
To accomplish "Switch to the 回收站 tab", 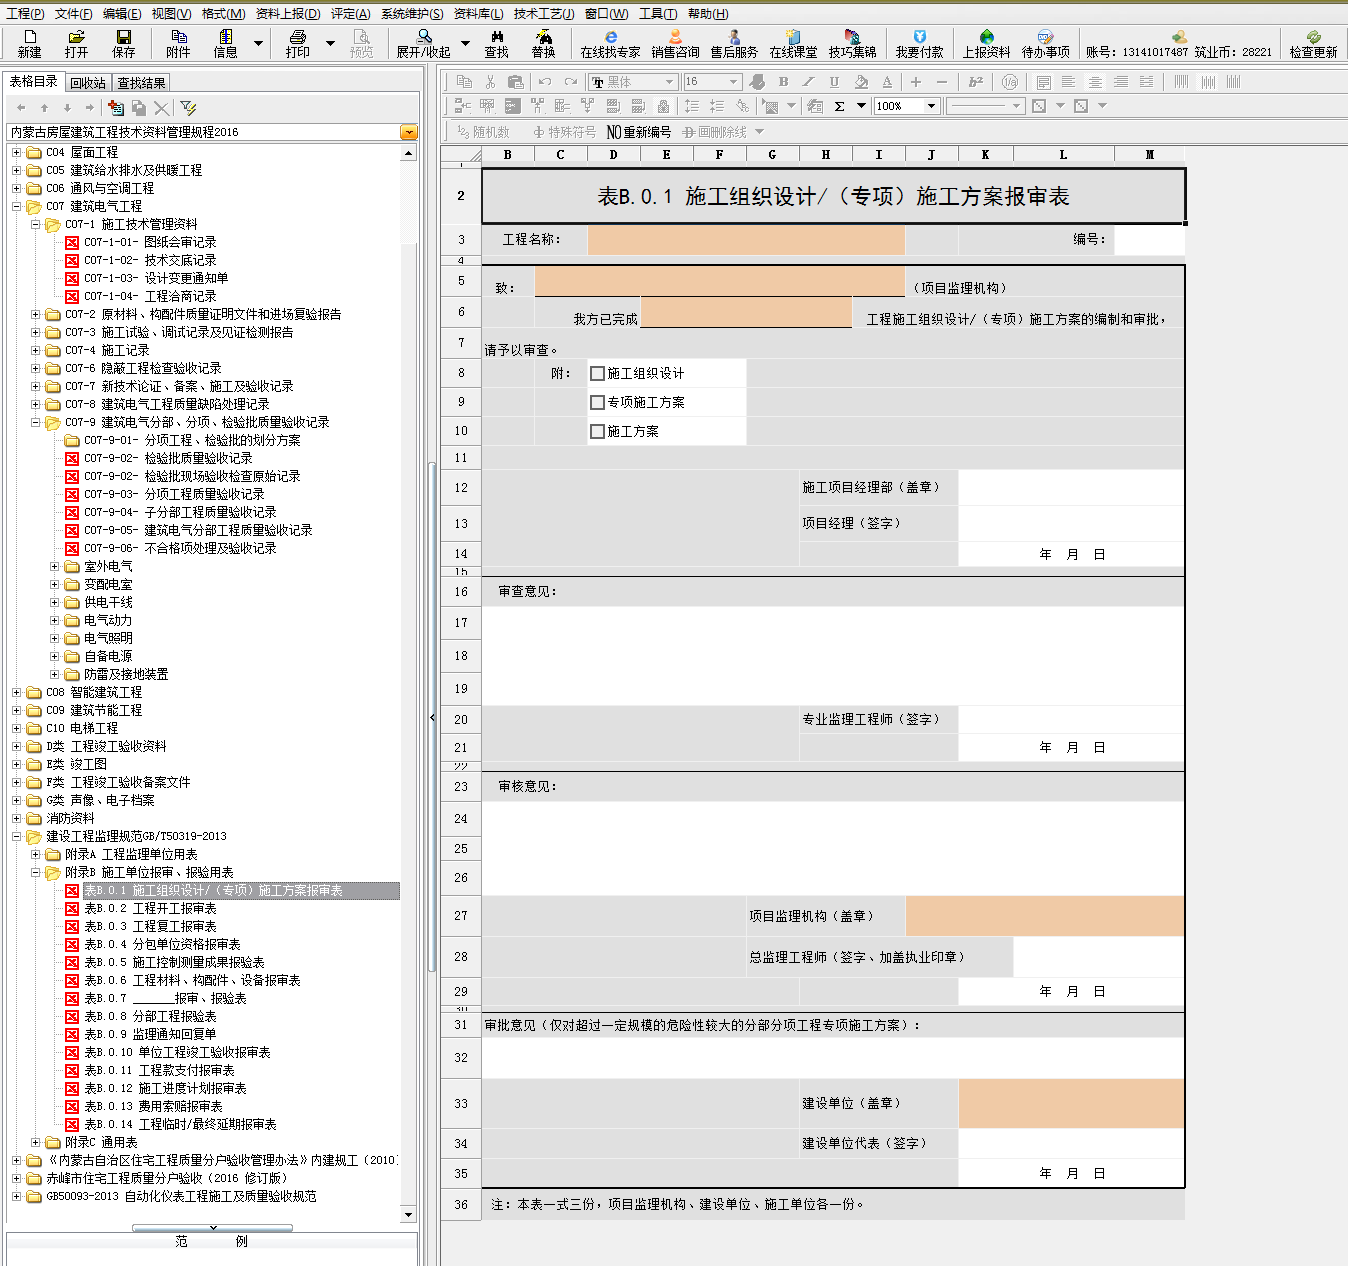I will click(88, 83).
